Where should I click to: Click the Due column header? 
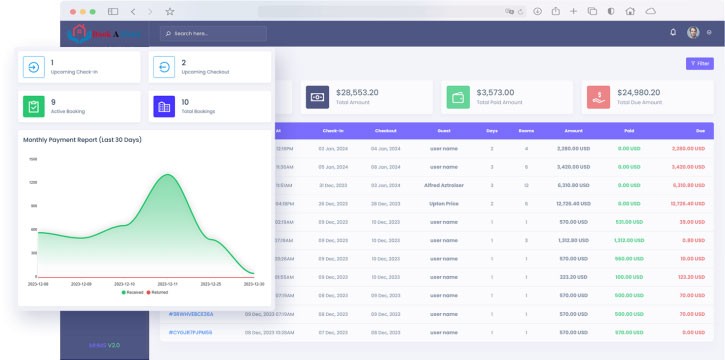click(700, 131)
